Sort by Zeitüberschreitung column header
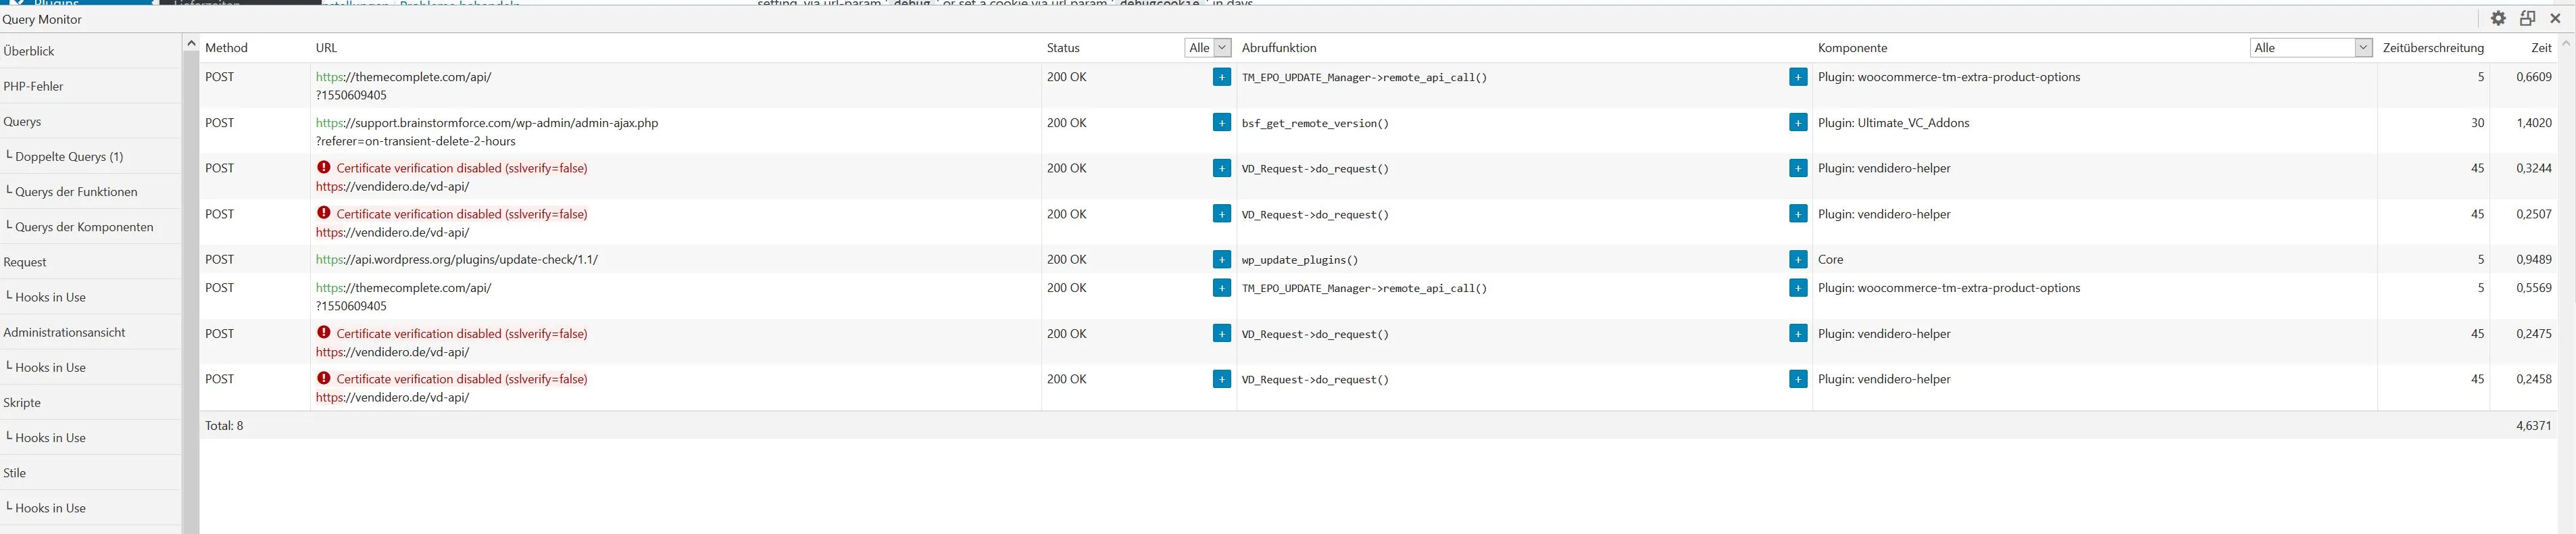The width and height of the screenshot is (2576, 534). tap(2433, 47)
